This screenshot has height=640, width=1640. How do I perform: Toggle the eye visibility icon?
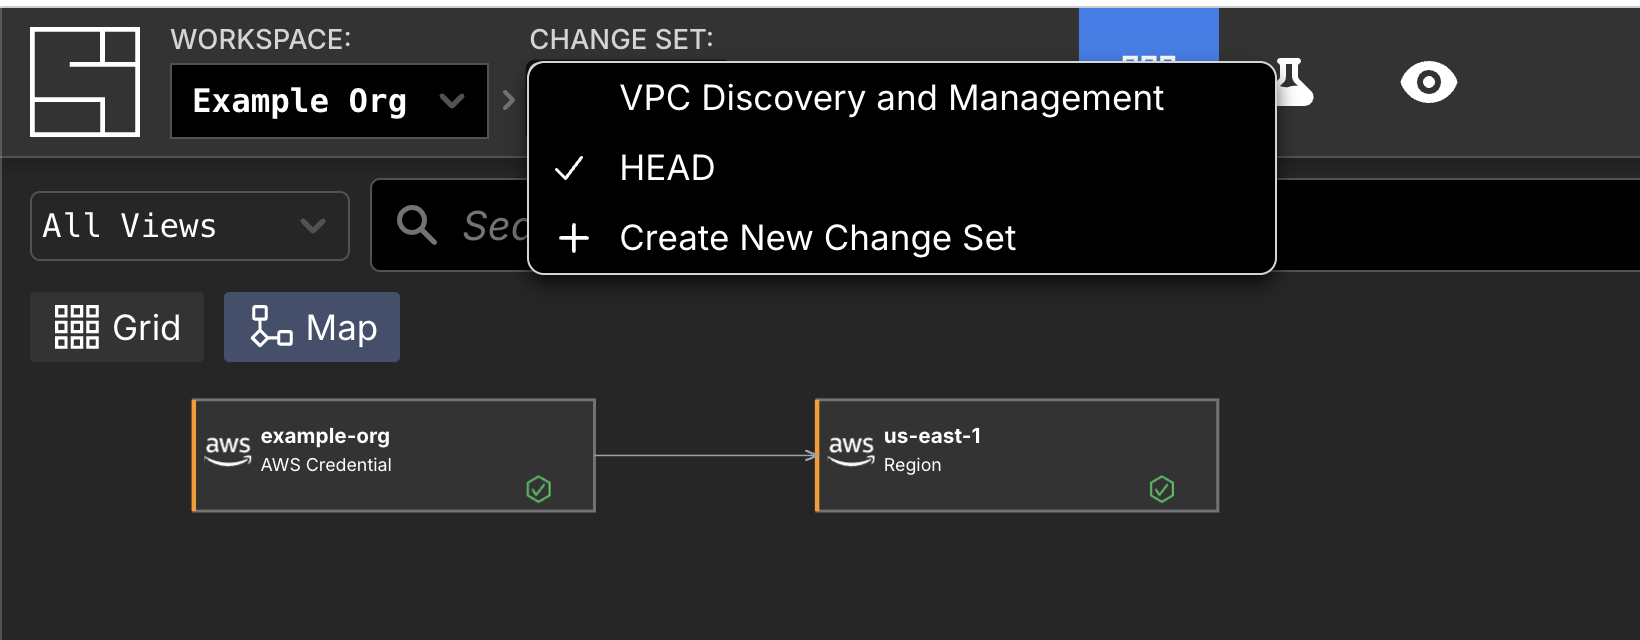(1428, 82)
